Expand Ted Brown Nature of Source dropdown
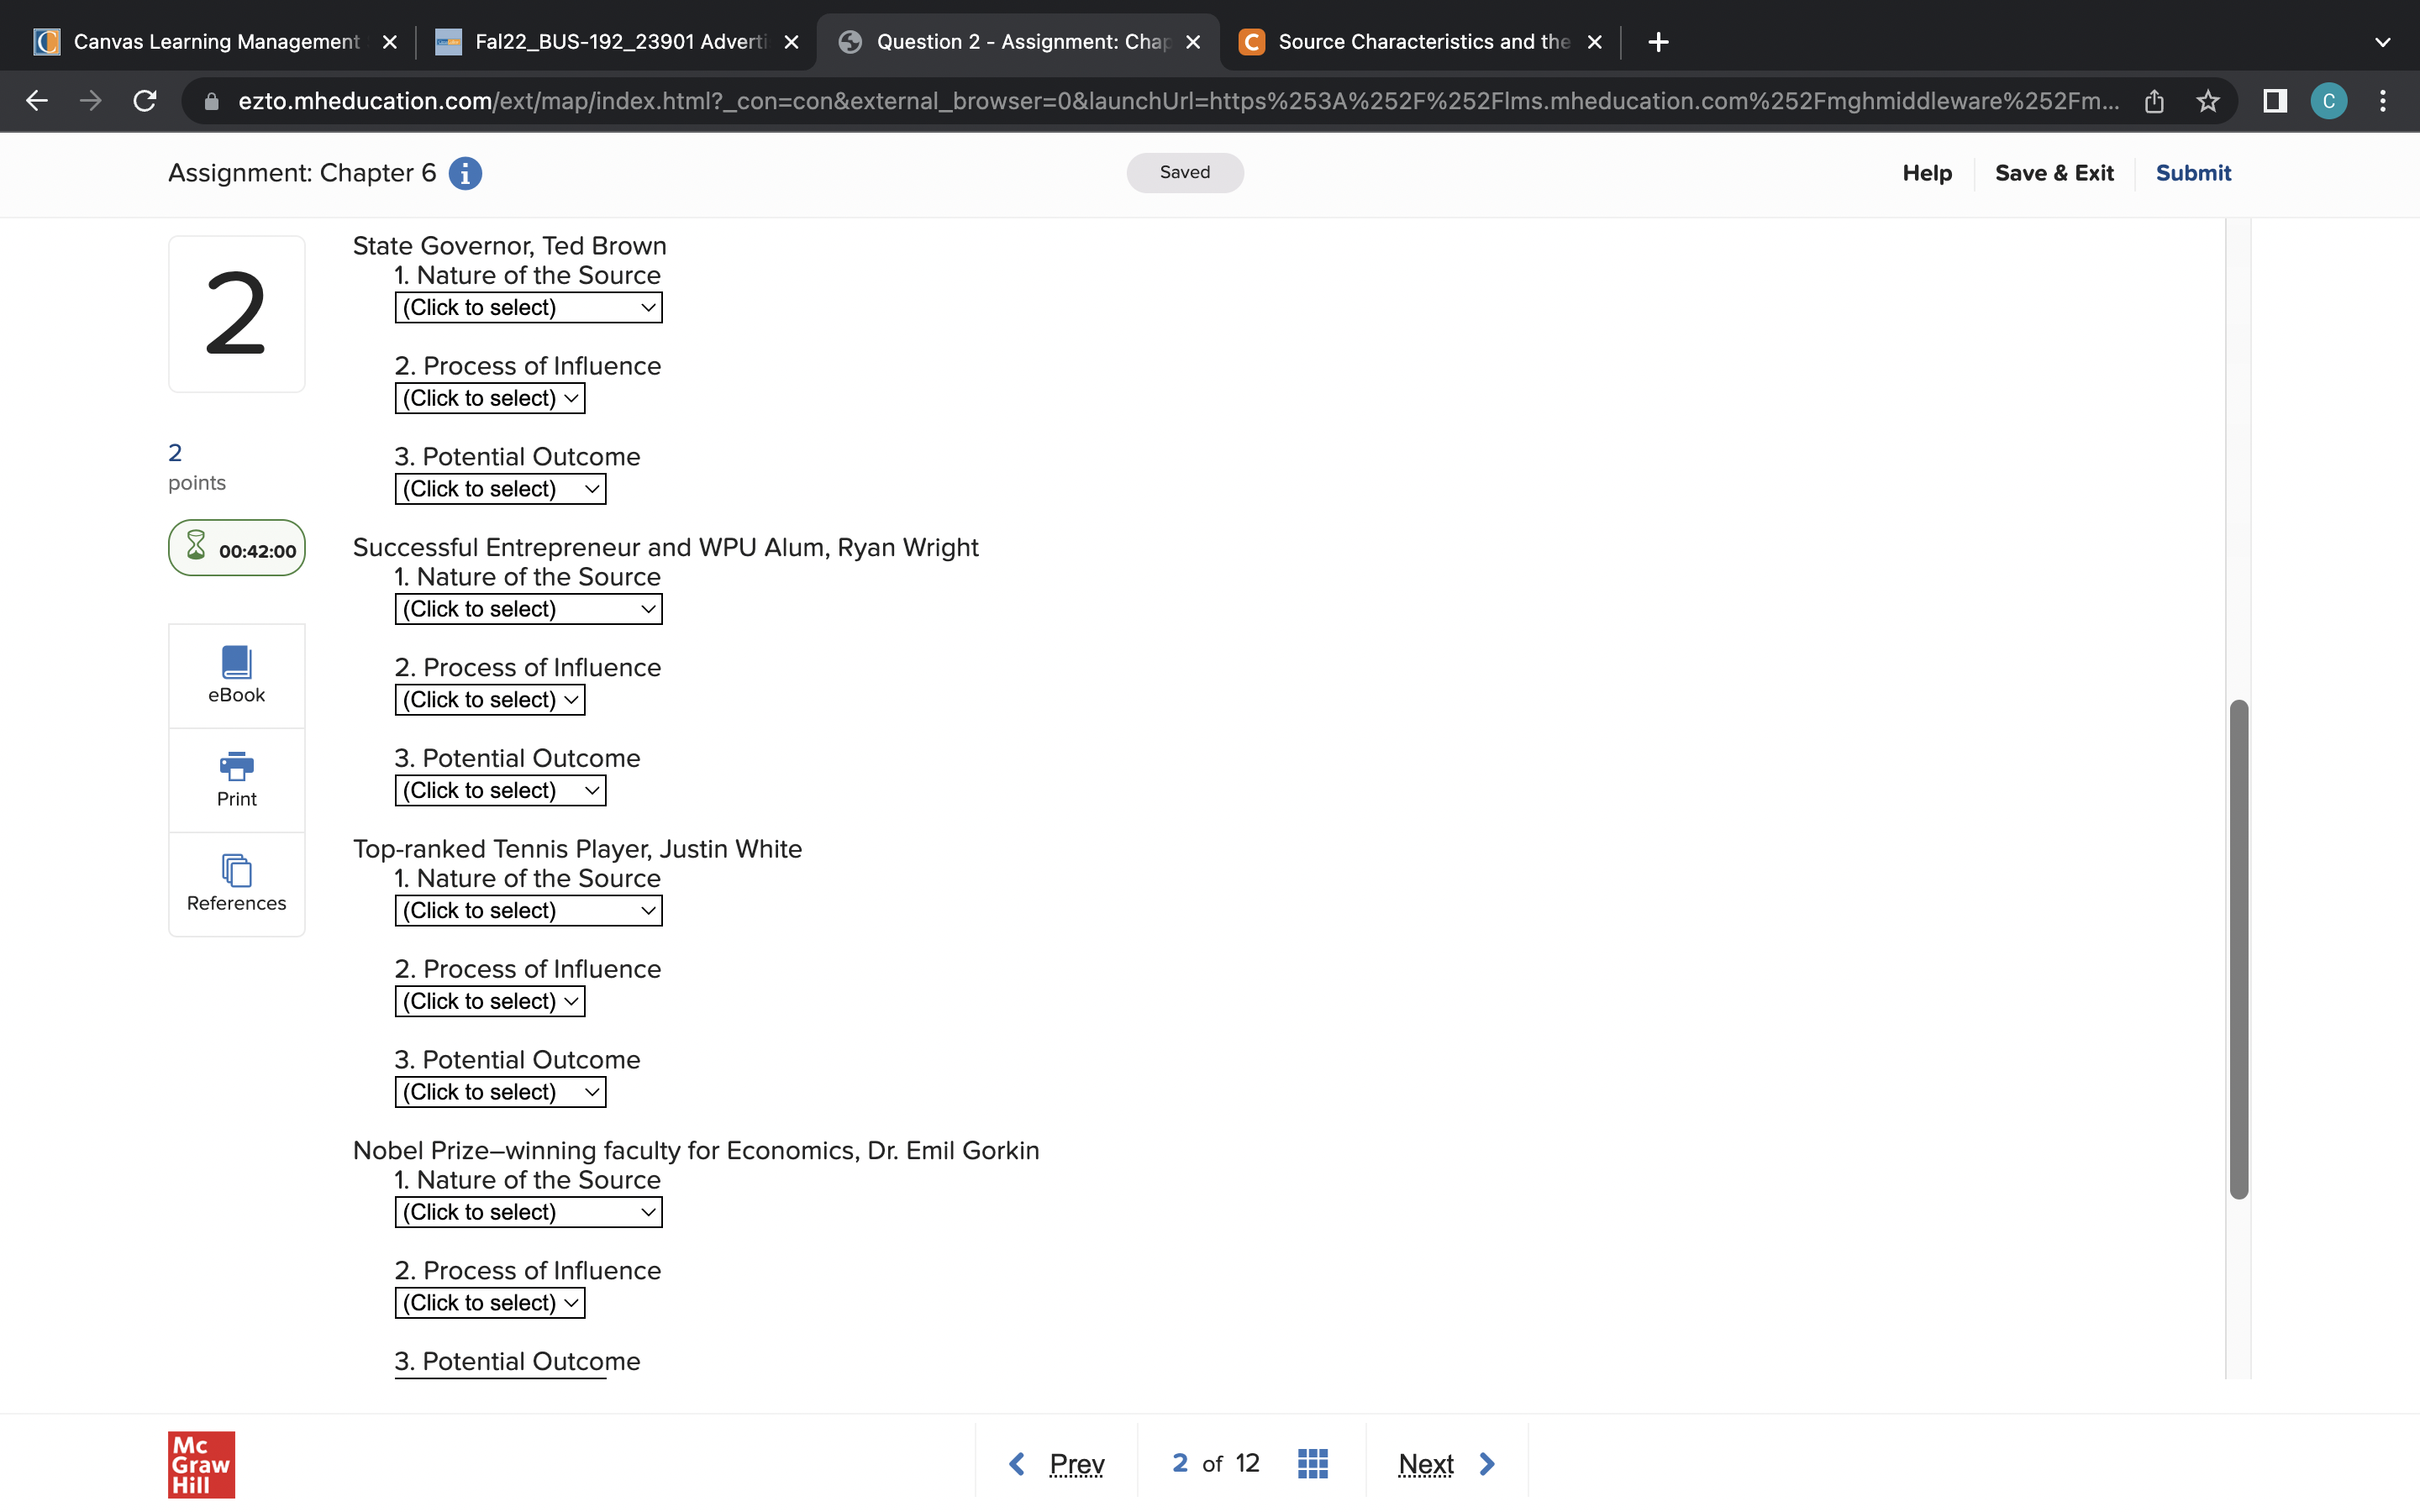 [528, 307]
